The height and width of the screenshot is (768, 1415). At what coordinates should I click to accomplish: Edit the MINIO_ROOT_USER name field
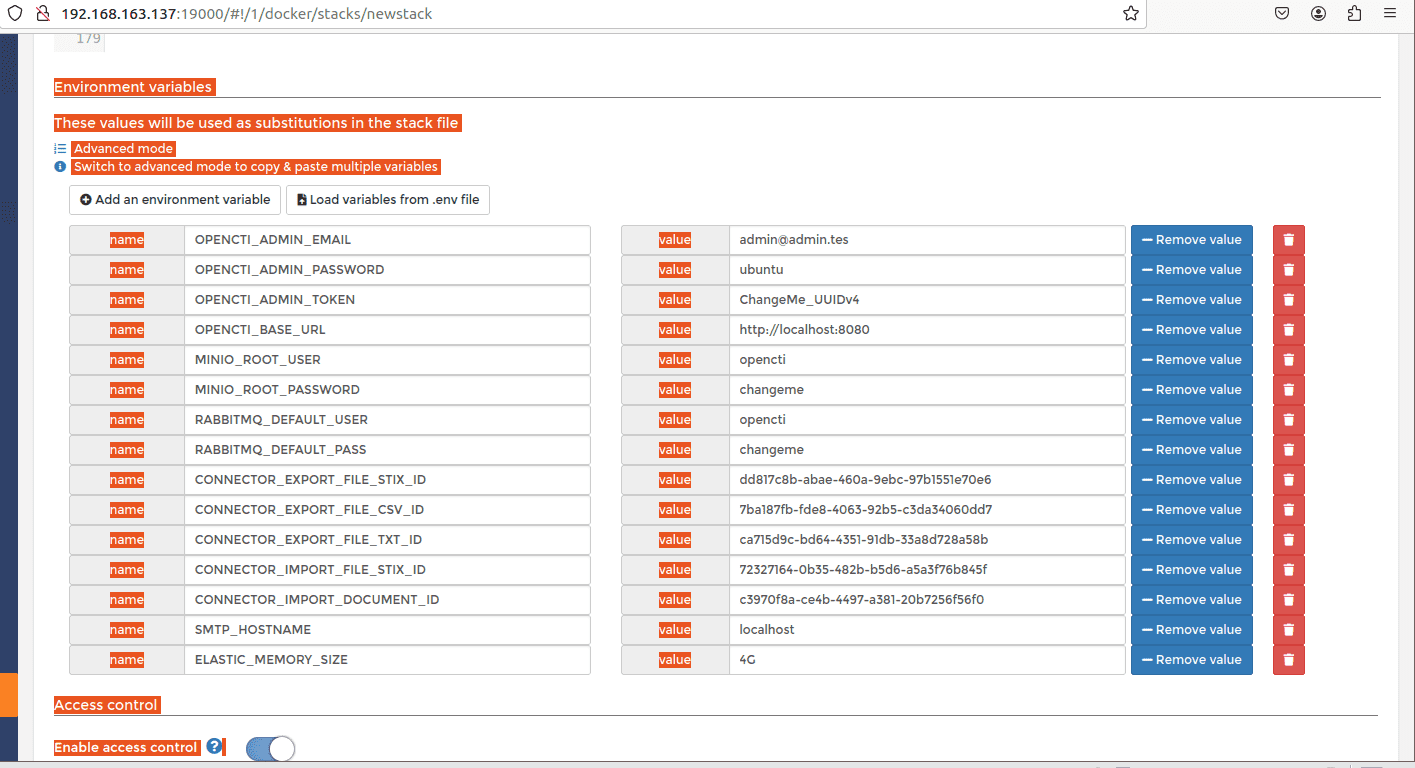(387, 360)
